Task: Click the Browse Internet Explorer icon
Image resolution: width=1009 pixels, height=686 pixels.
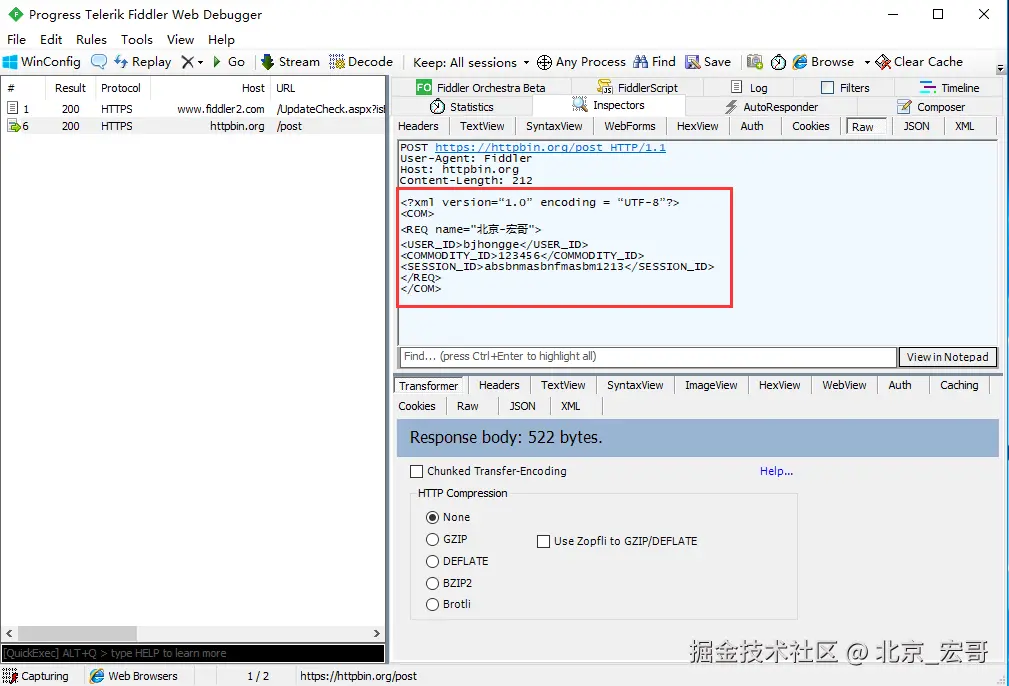Action: [x=800, y=62]
